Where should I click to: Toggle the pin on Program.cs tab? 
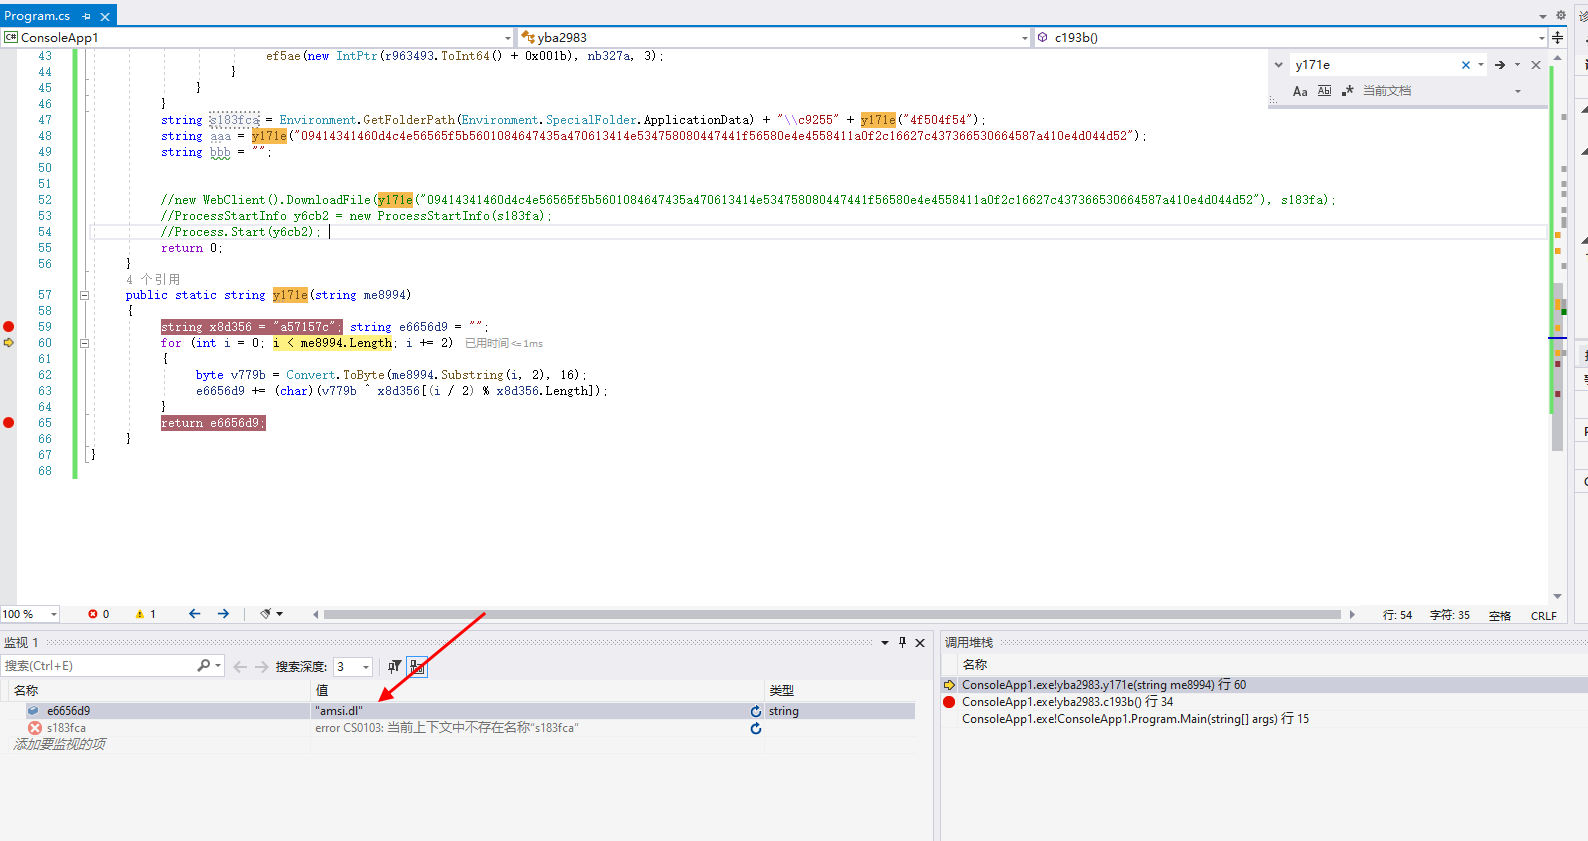(x=87, y=16)
